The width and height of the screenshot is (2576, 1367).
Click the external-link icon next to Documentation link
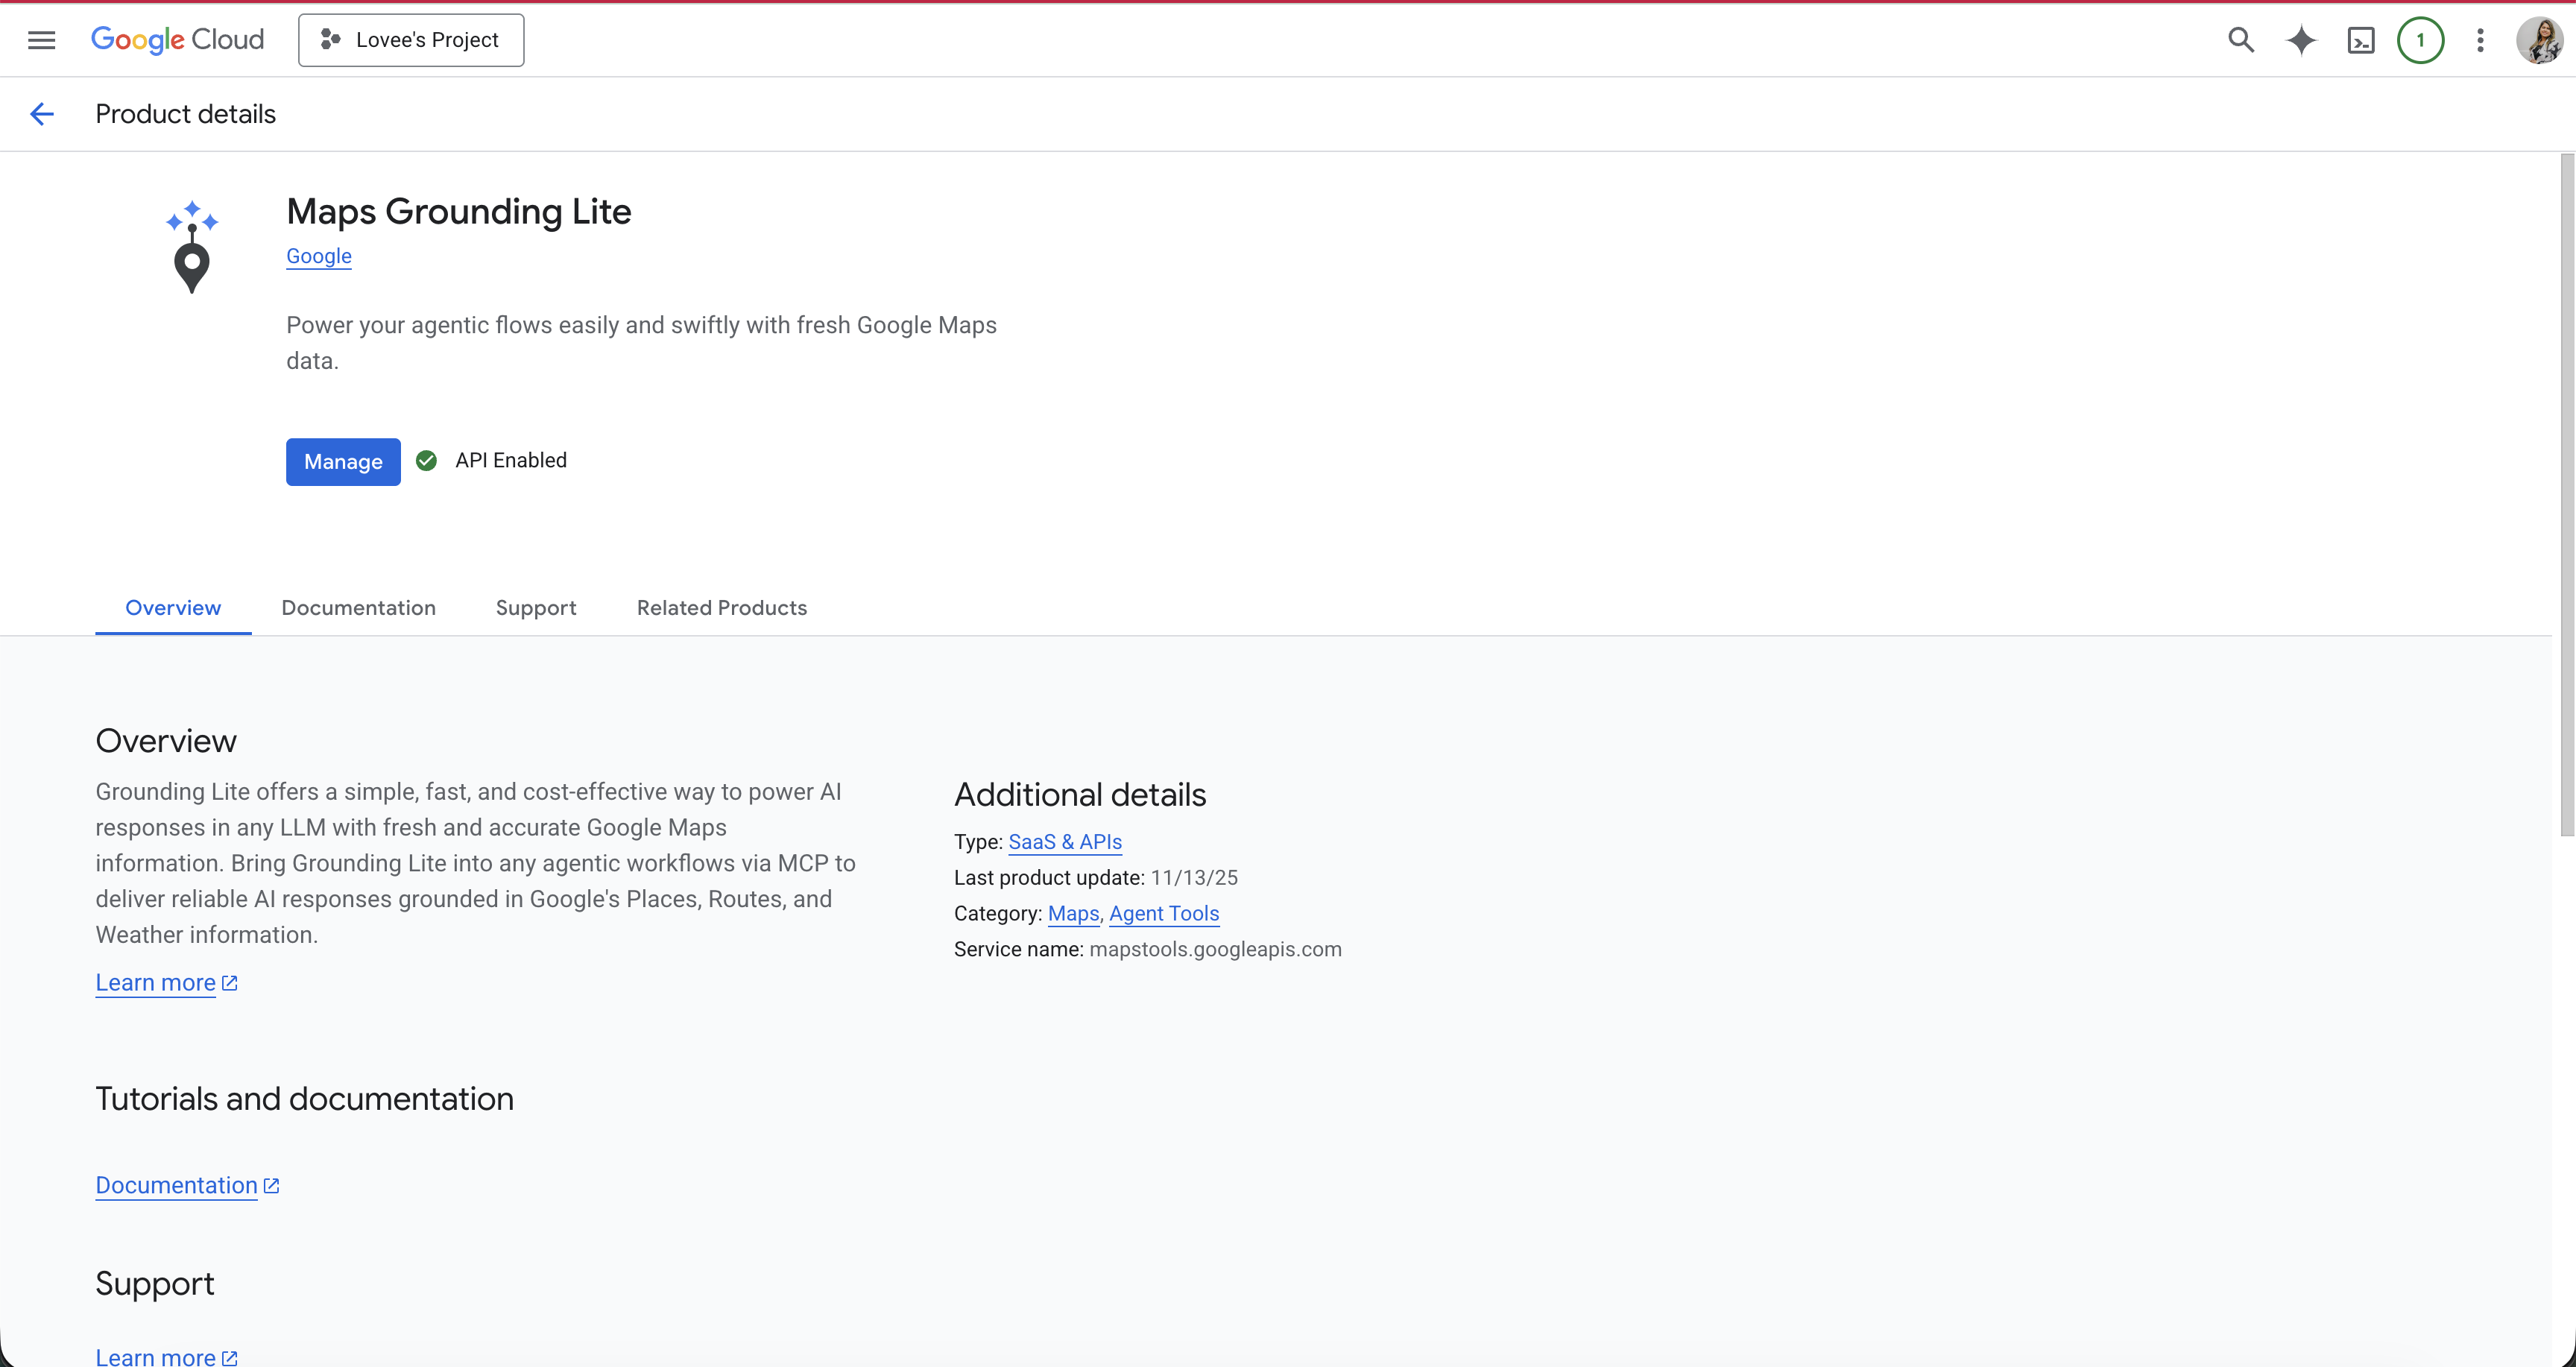pyautogui.click(x=271, y=1185)
